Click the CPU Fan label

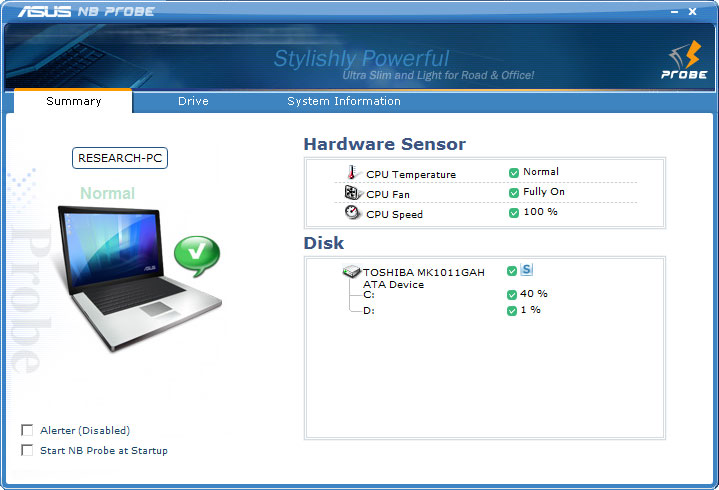(x=388, y=194)
